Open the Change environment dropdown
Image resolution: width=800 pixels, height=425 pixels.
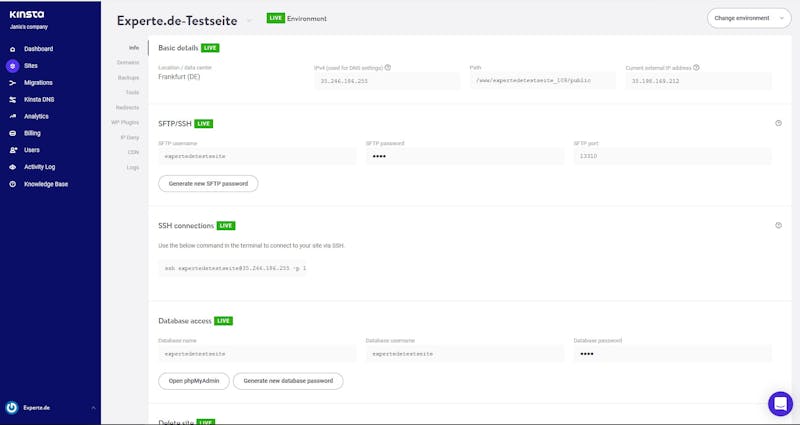pyautogui.click(x=749, y=18)
